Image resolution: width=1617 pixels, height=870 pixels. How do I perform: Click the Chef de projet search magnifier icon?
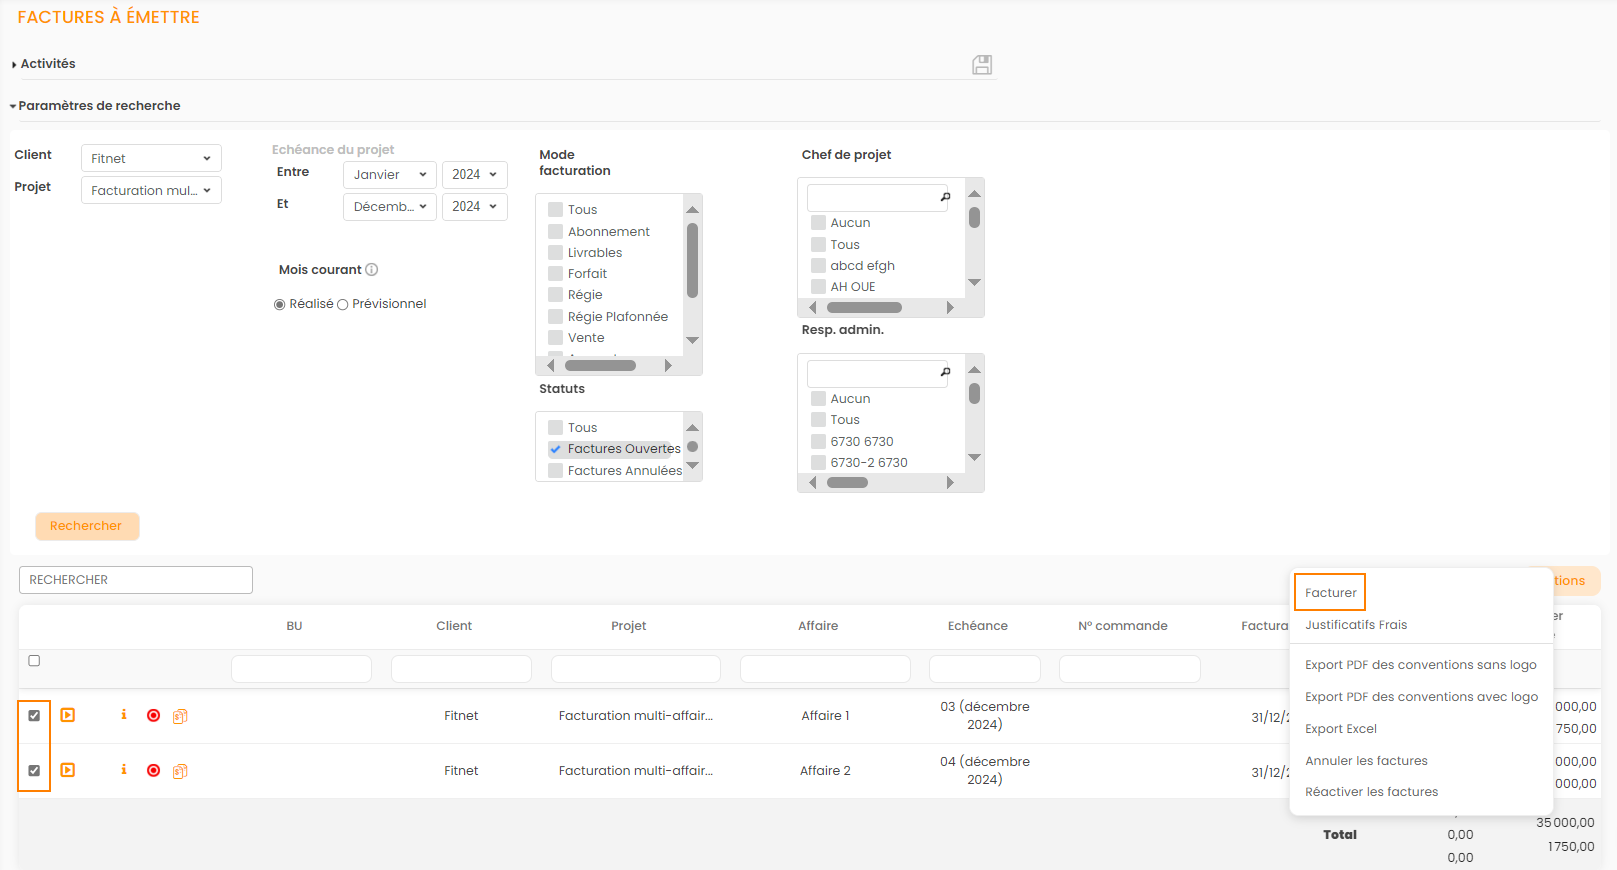(x=945, y=198)
